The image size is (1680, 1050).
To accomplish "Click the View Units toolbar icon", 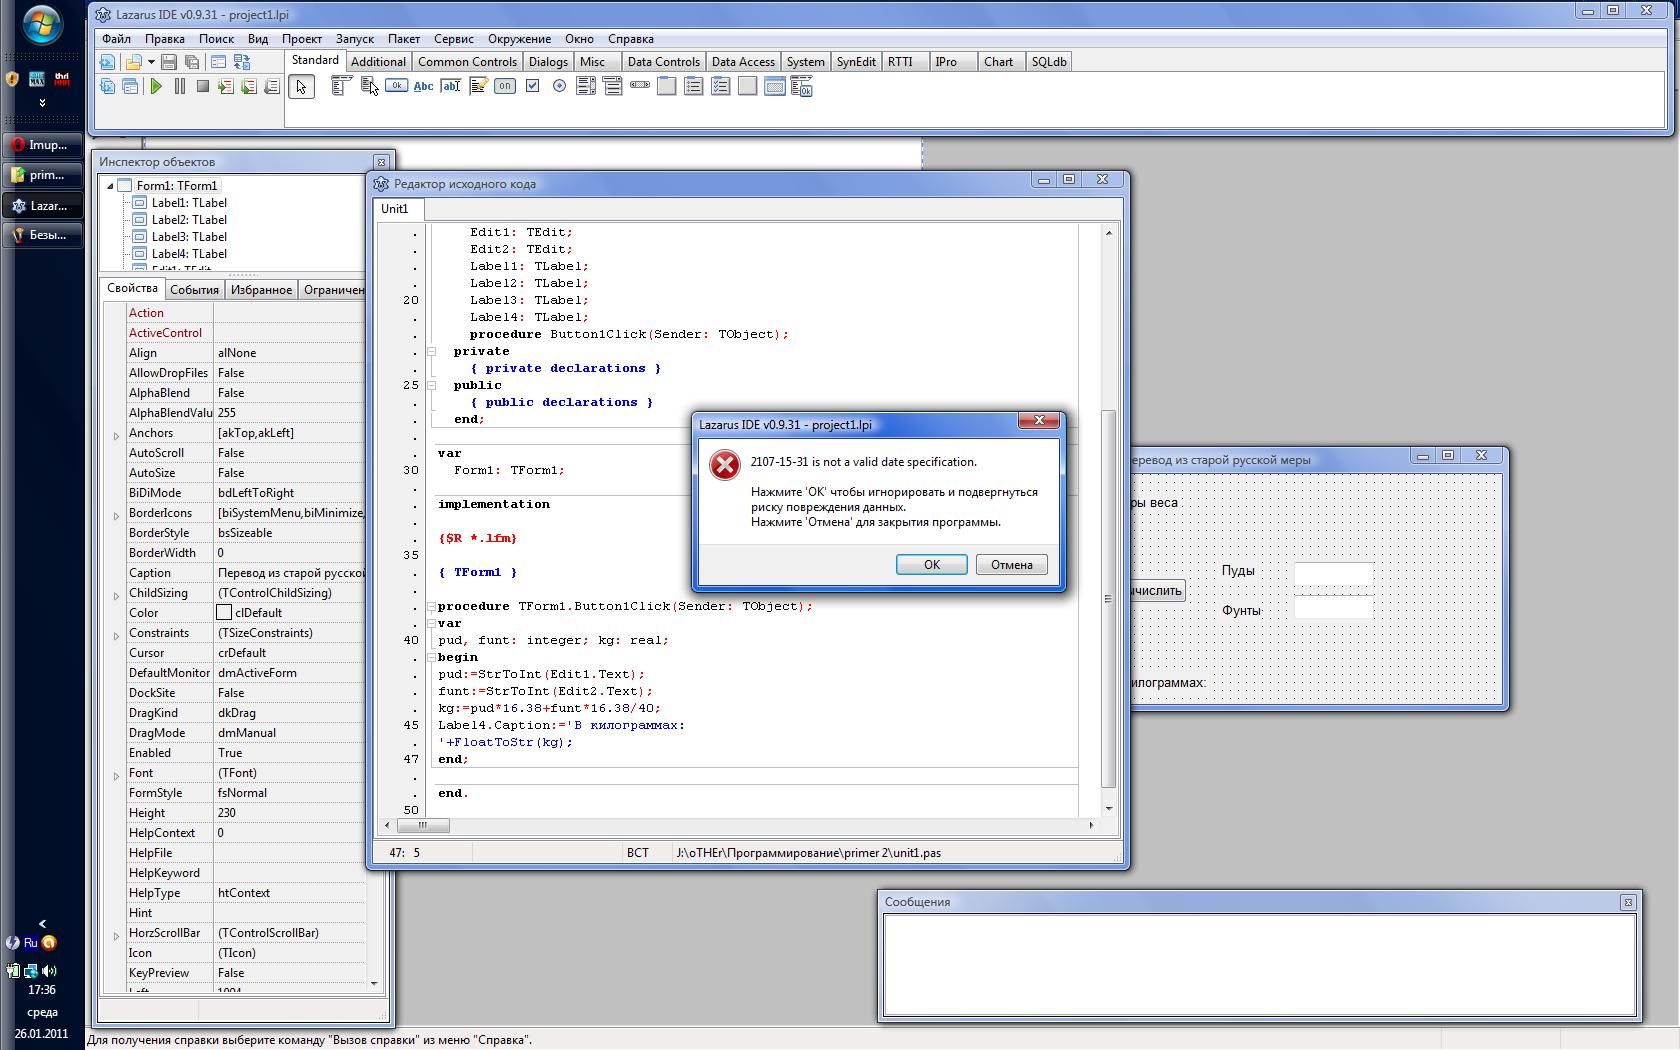I will [x=107, y=87].
